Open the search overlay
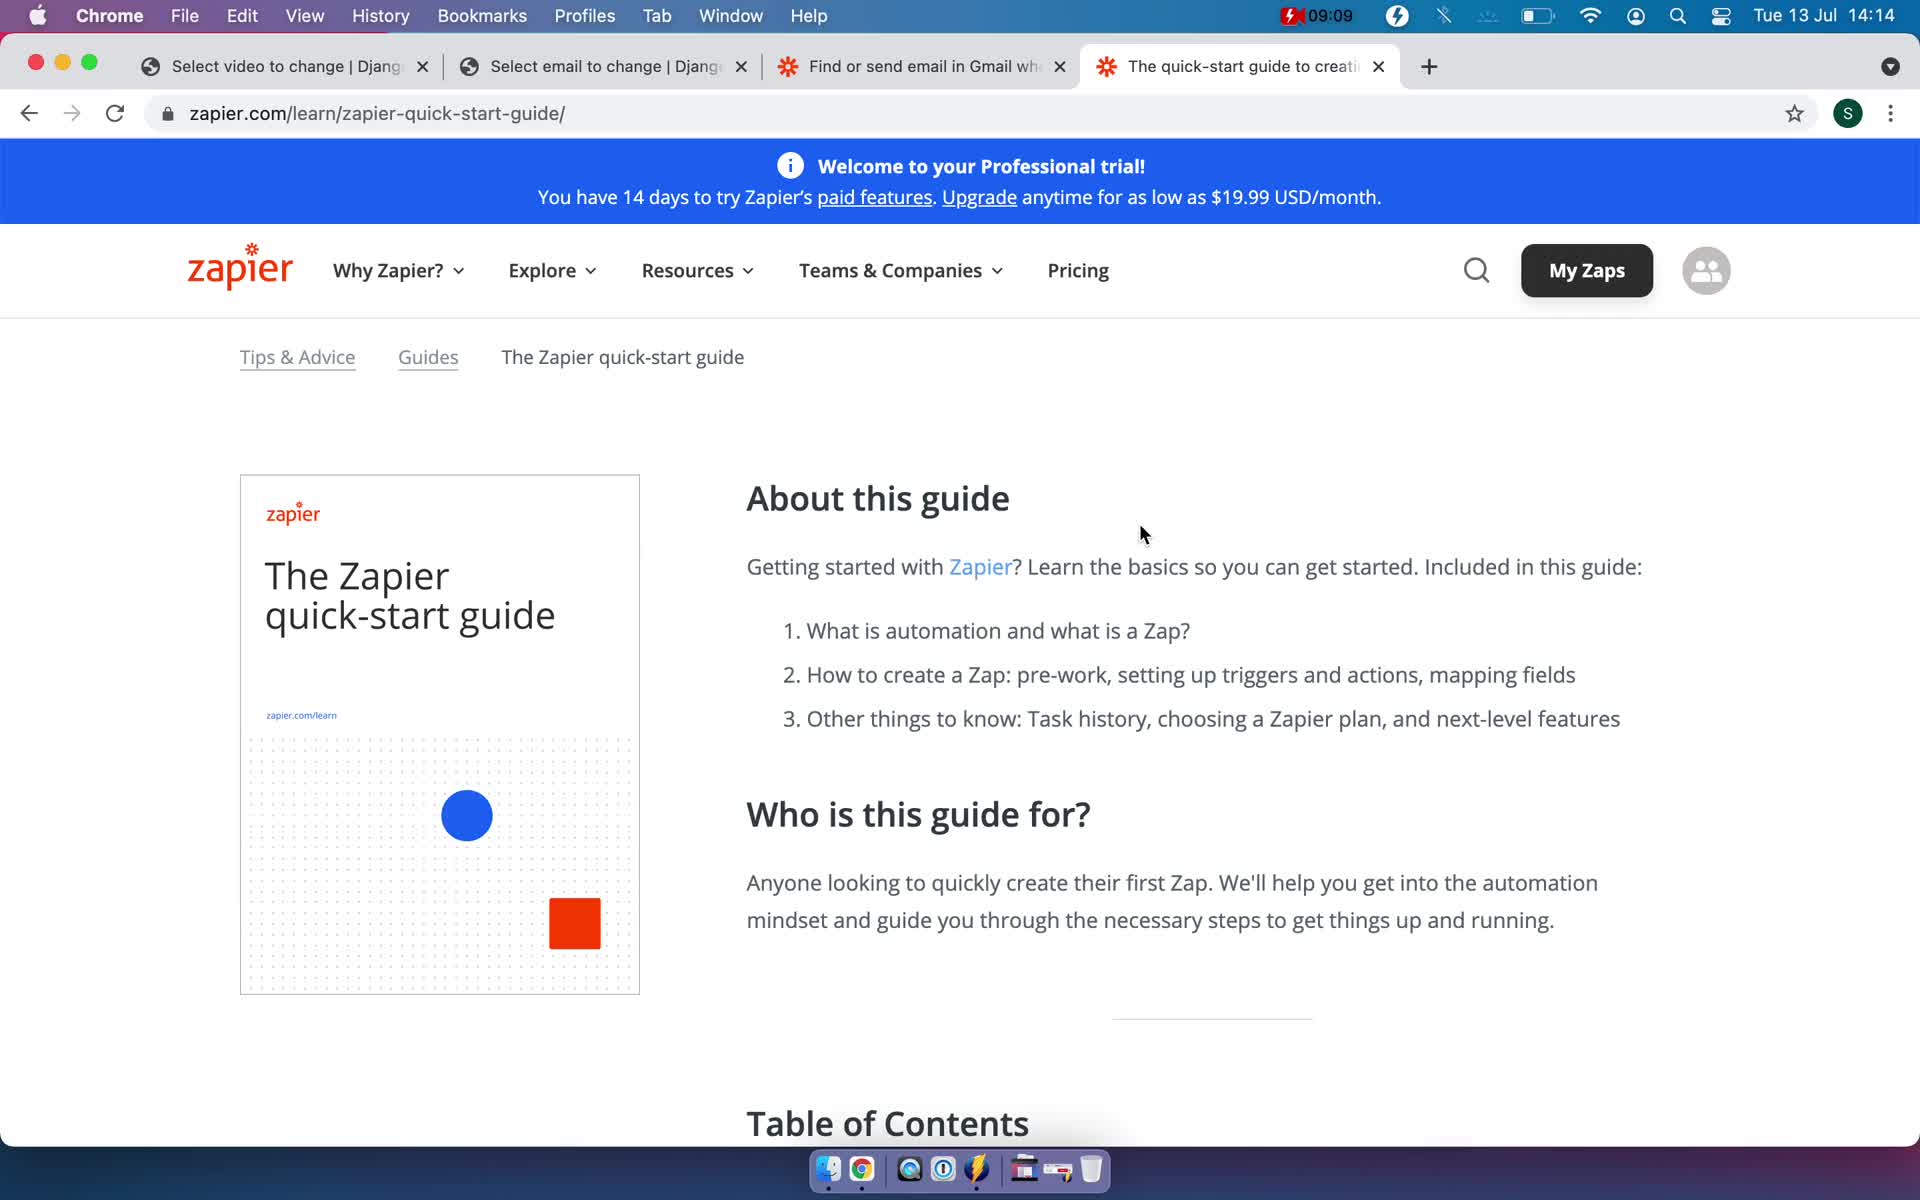The image size is (1920, 1200). tap(1475, 271)
